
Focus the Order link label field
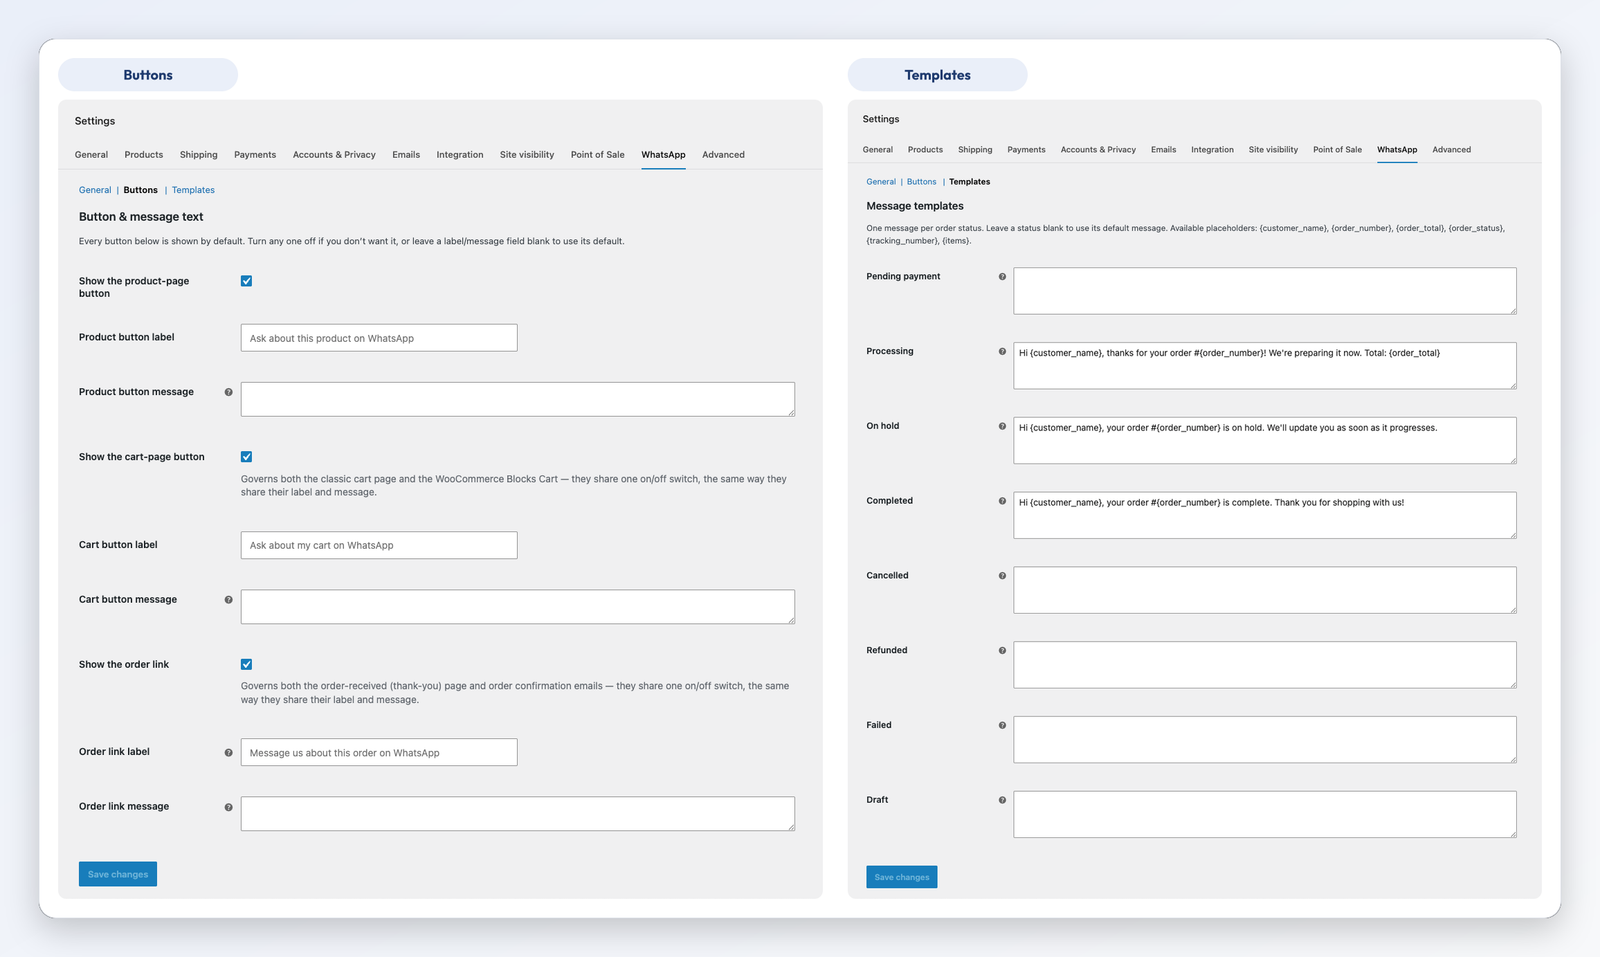379,752
